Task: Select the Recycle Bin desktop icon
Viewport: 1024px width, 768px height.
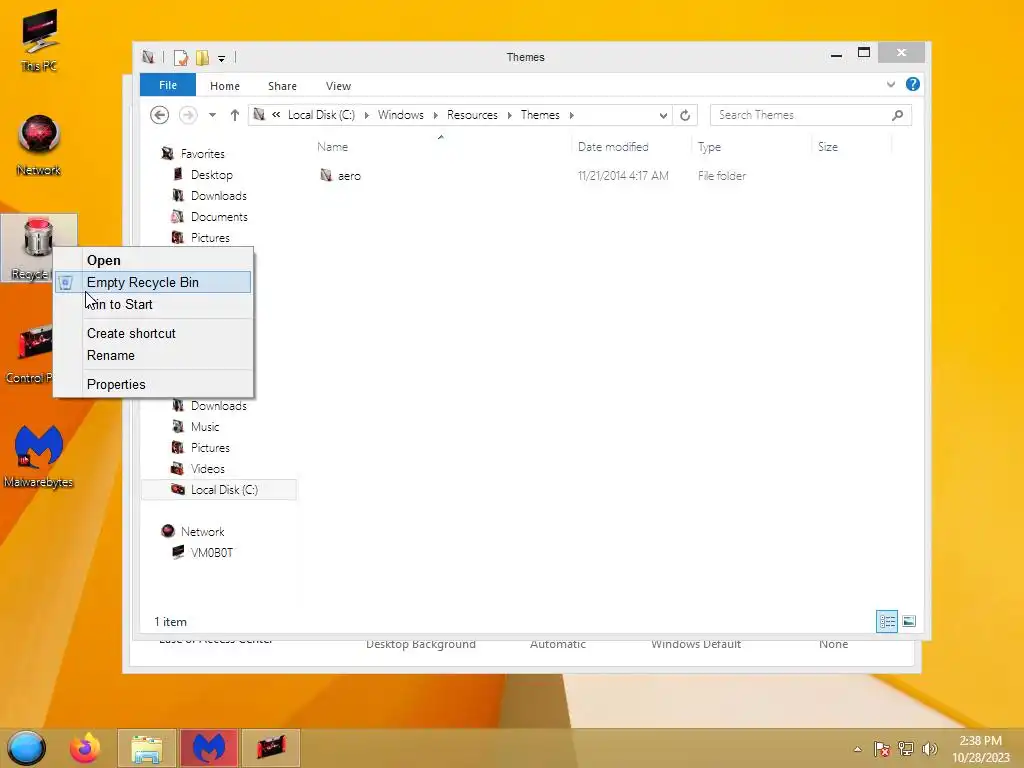Action: tap(38, 248)
